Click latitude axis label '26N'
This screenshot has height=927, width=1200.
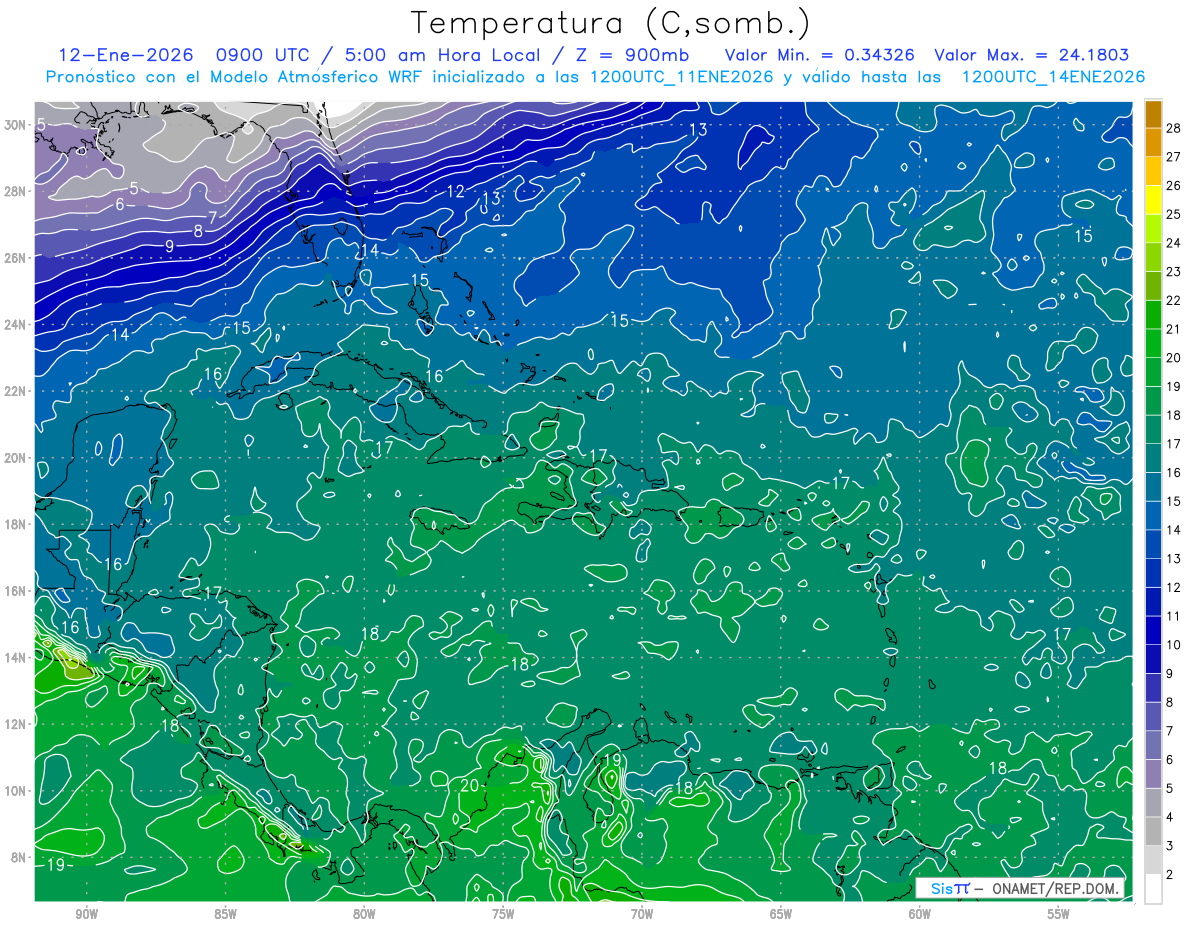(x=16, y=258)
